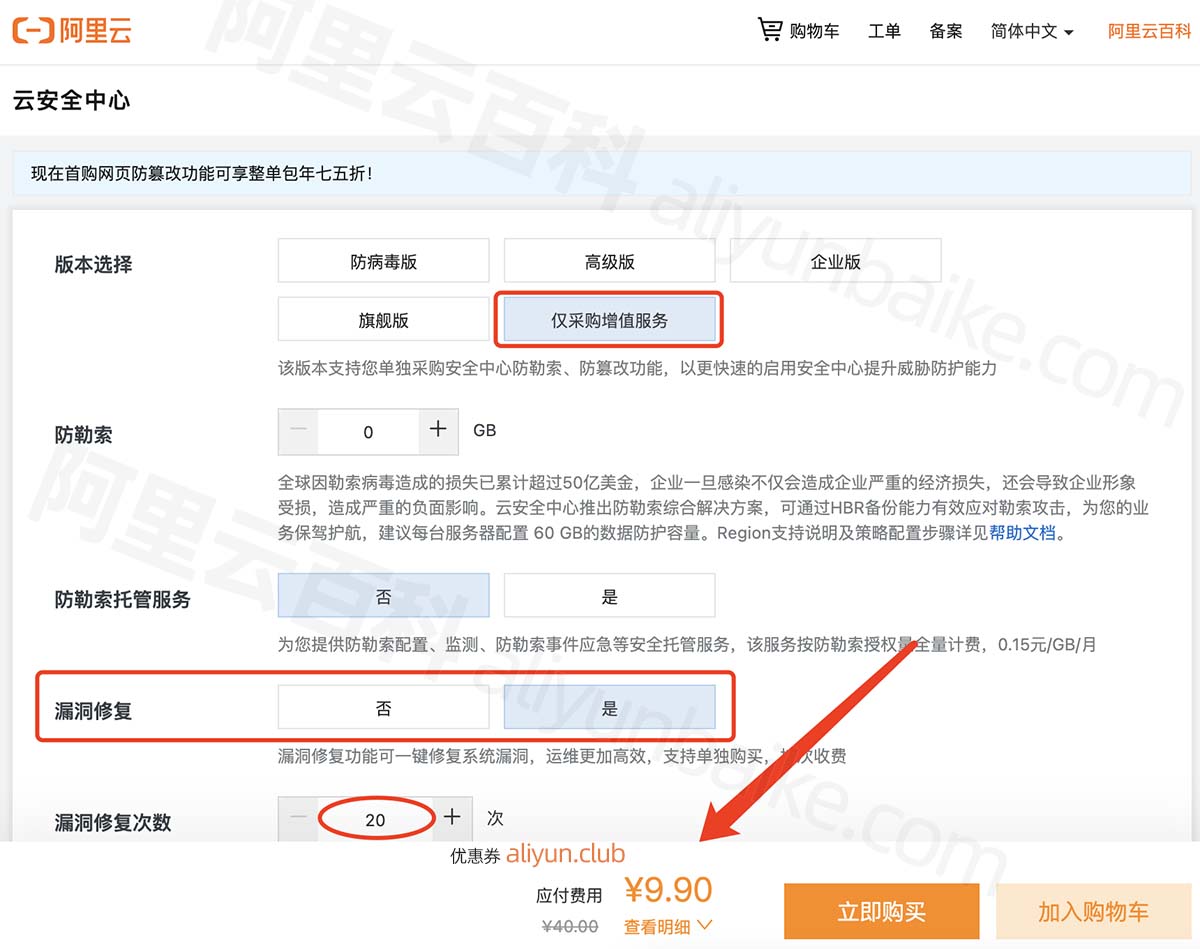The image size is (1200, 949).
Task: Click the 漏洞修复次数 label
Action: click(x=113, y=823)
